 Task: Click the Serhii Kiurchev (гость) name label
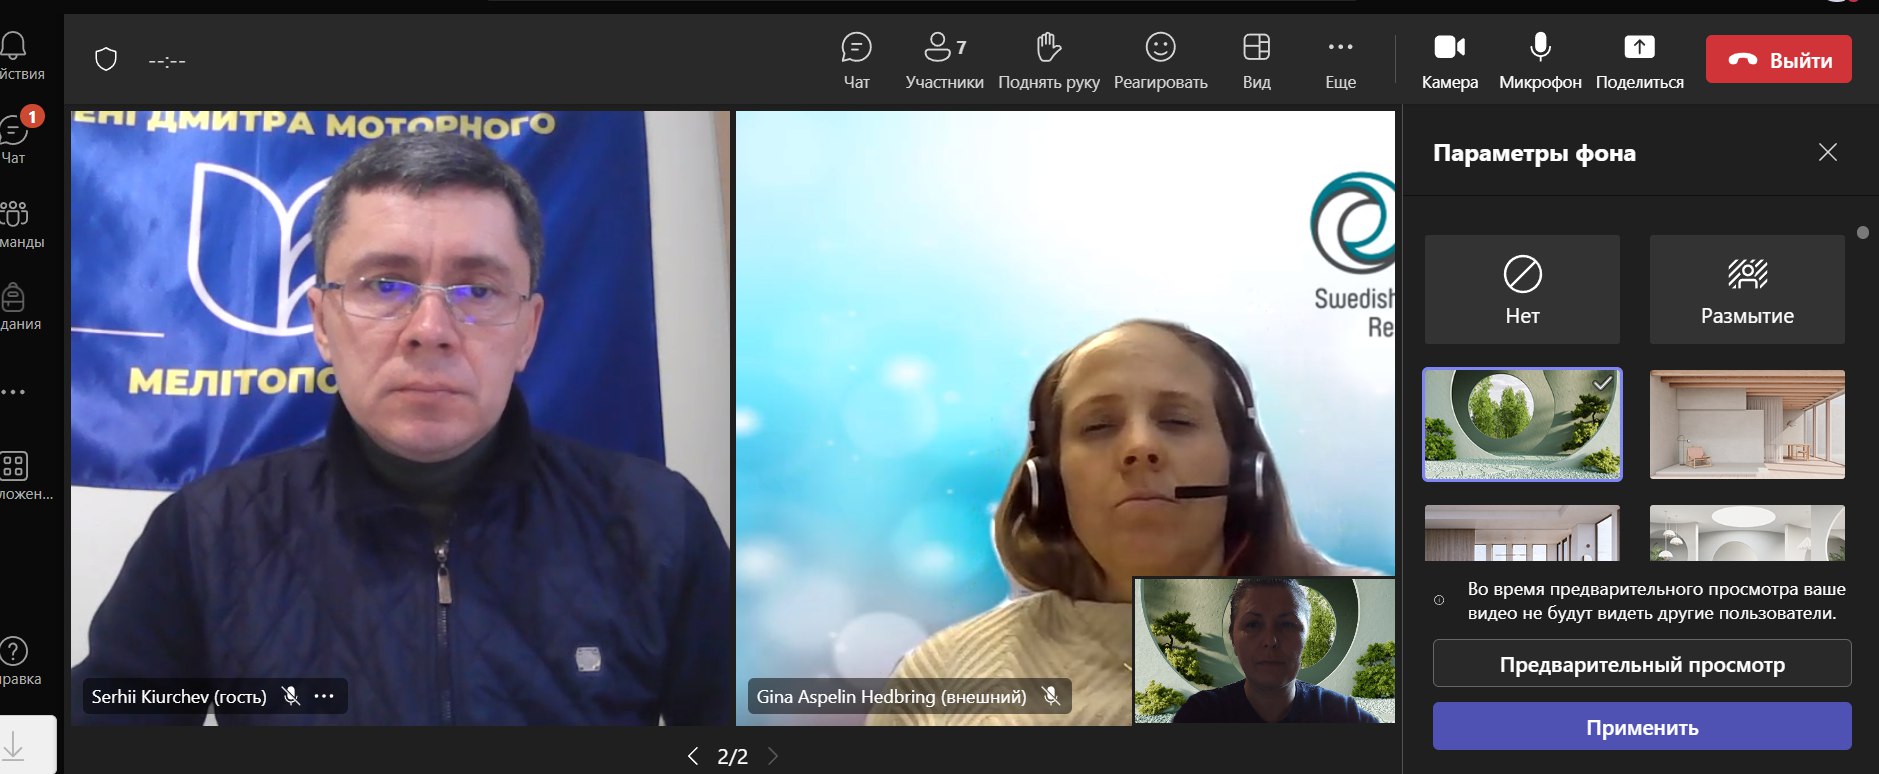pyautogui.click(x=179, y=696)
